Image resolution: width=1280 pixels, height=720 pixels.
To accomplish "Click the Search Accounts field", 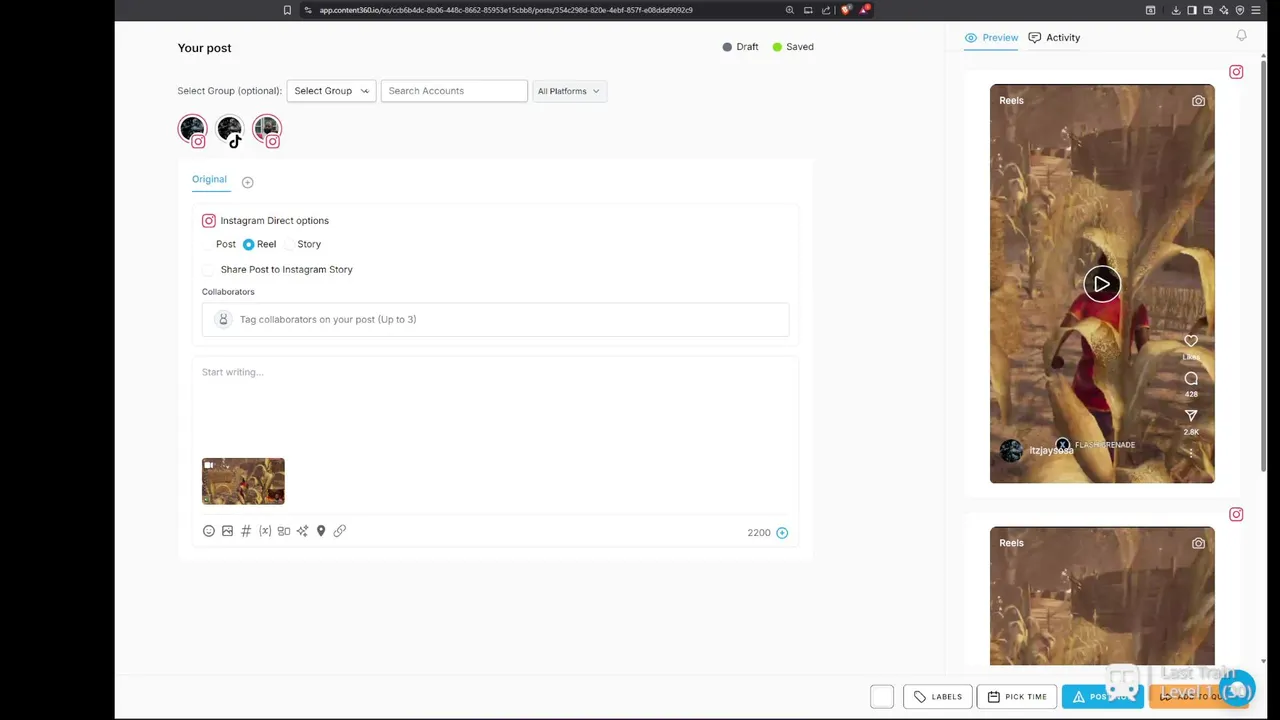I will [x=454, y=91].
